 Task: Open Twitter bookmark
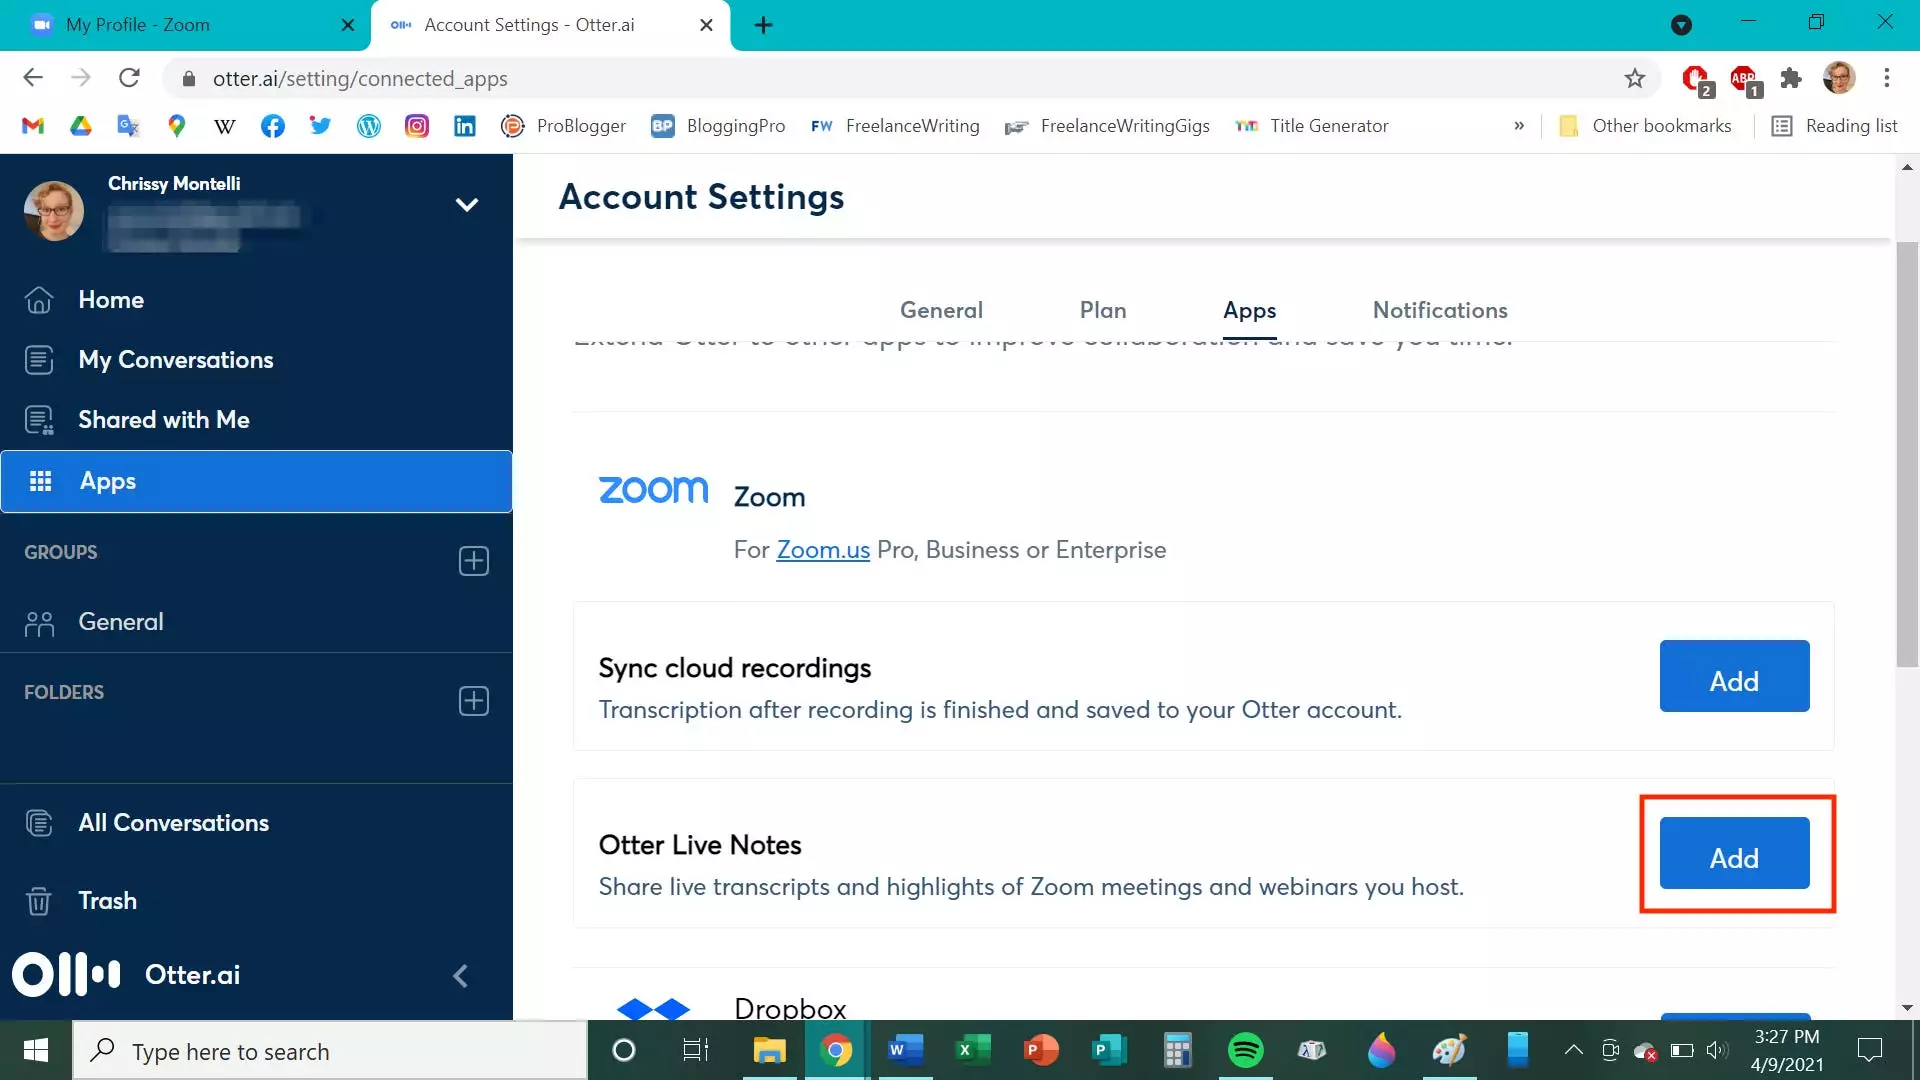pos(321,126)
